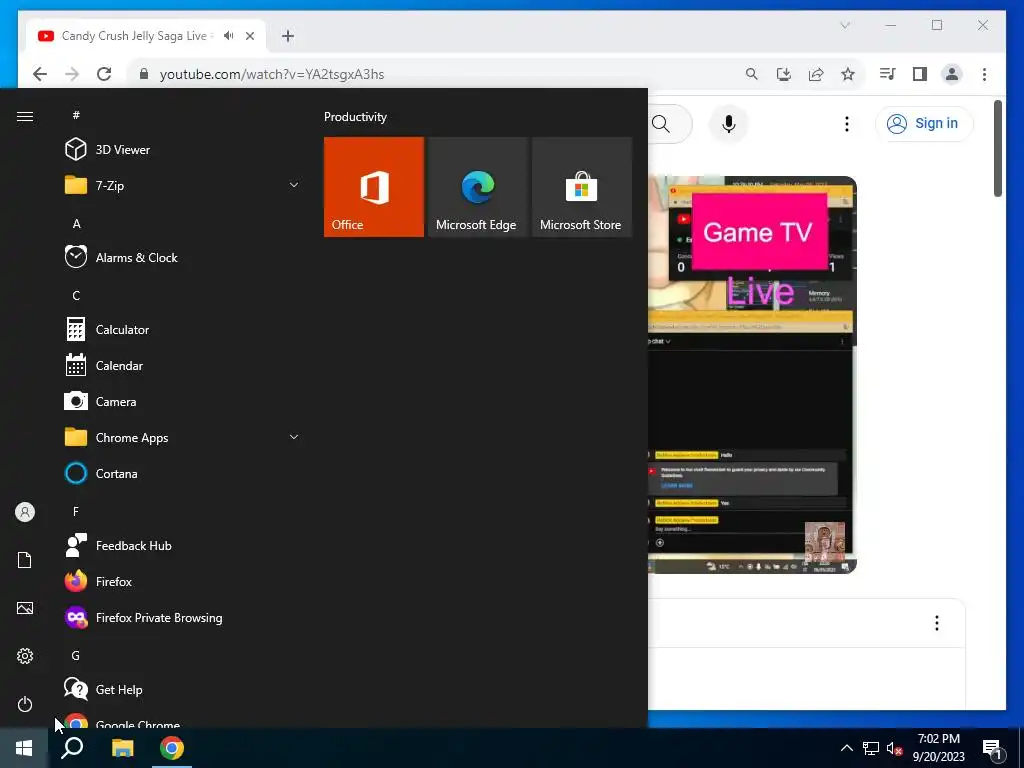Viewport: 1024px width, 768px height.
Task: Click the Office tile
Action: pos(374,187)
